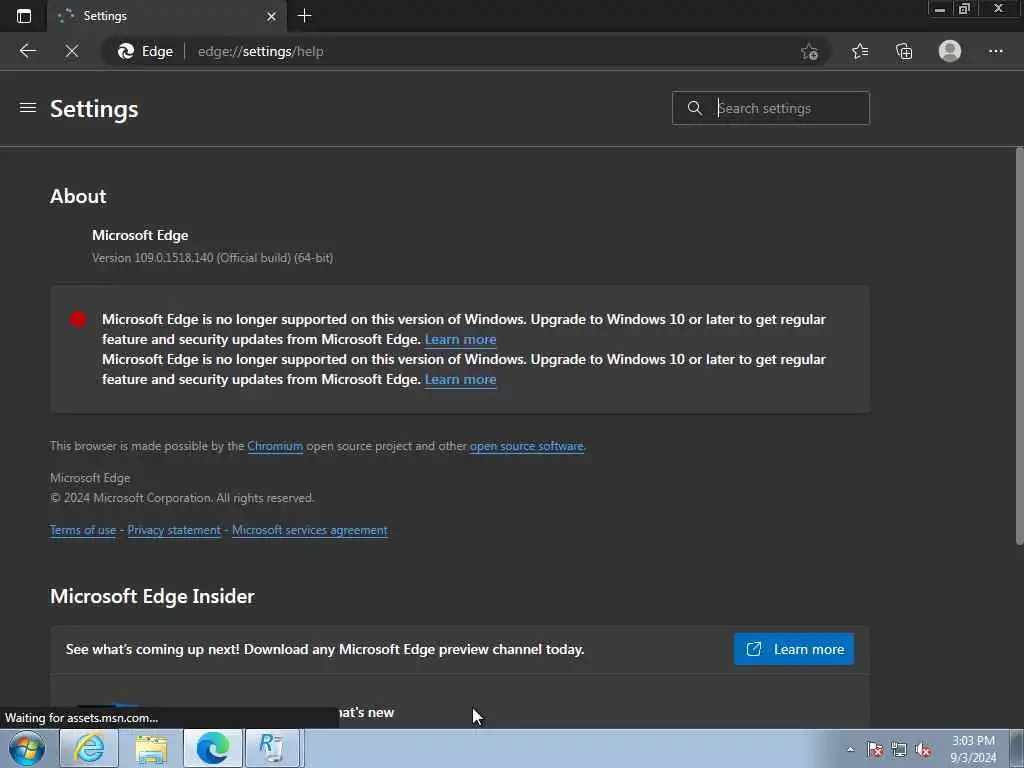Screen dimensions: 1024x768
Task: Click the address bar URL edge://settings/help
Action: [x=260, y=51]
